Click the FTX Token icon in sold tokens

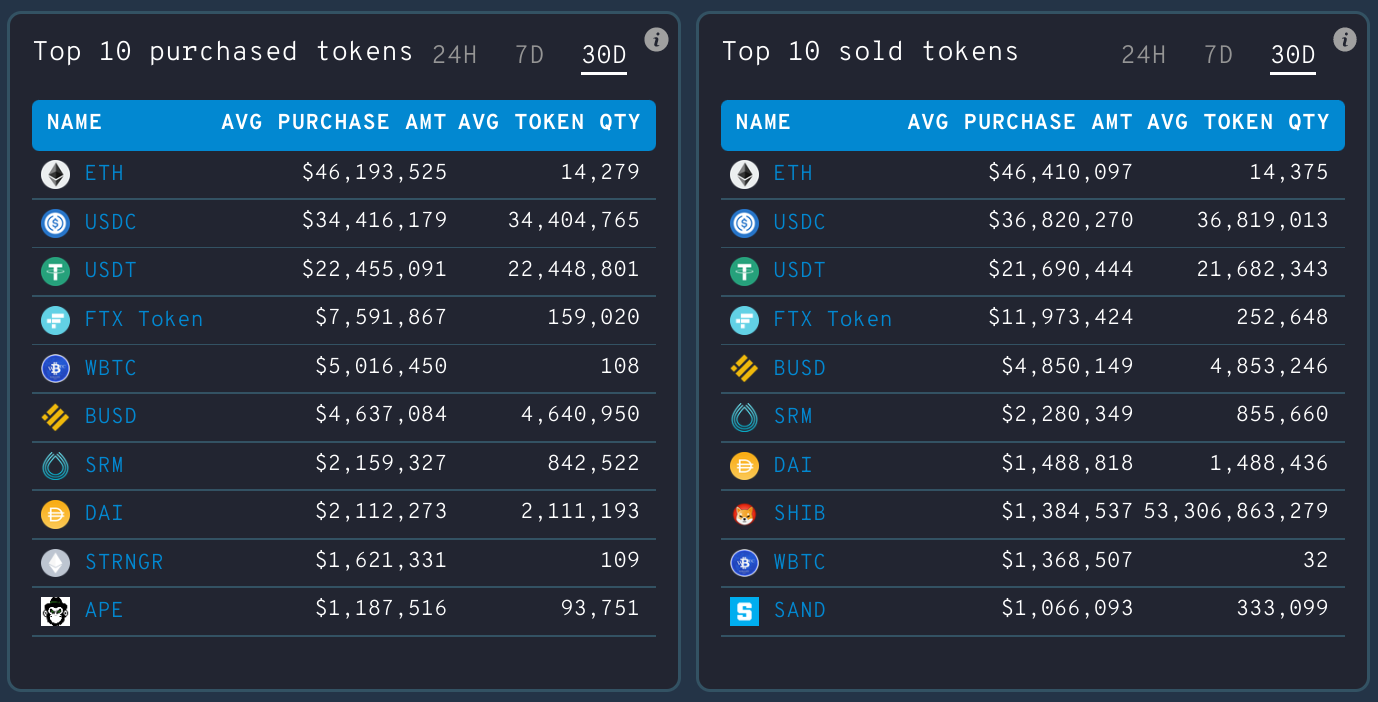click(x=745, y=320)
